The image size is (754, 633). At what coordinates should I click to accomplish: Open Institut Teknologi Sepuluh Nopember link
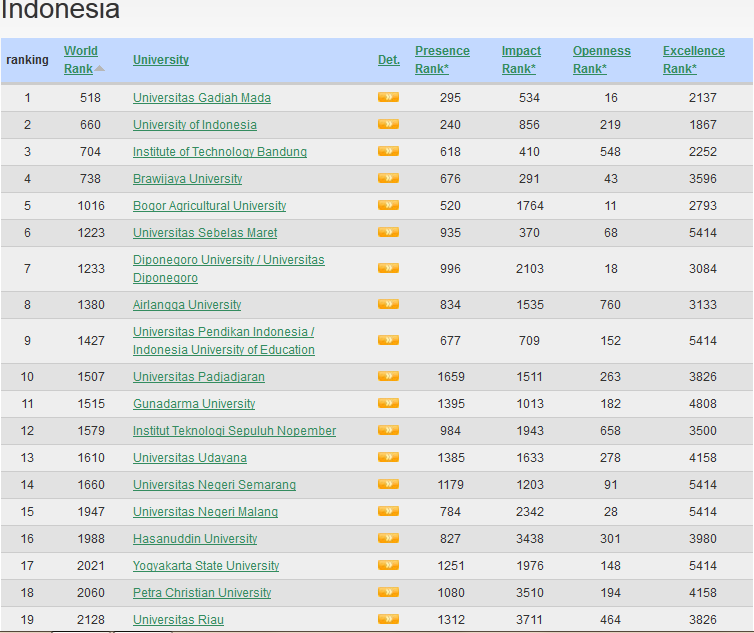(x=234, y=430)
